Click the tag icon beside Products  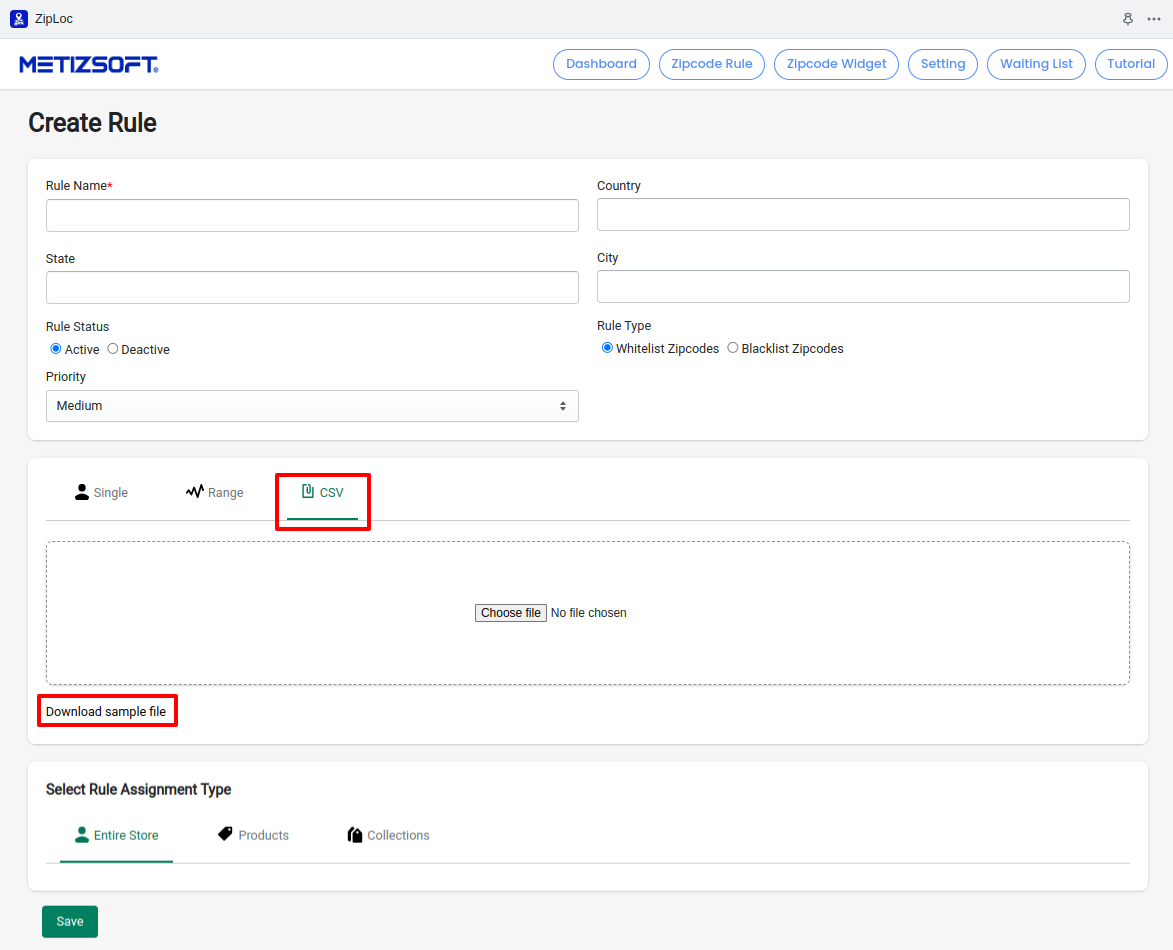click(x=225, y=834)
